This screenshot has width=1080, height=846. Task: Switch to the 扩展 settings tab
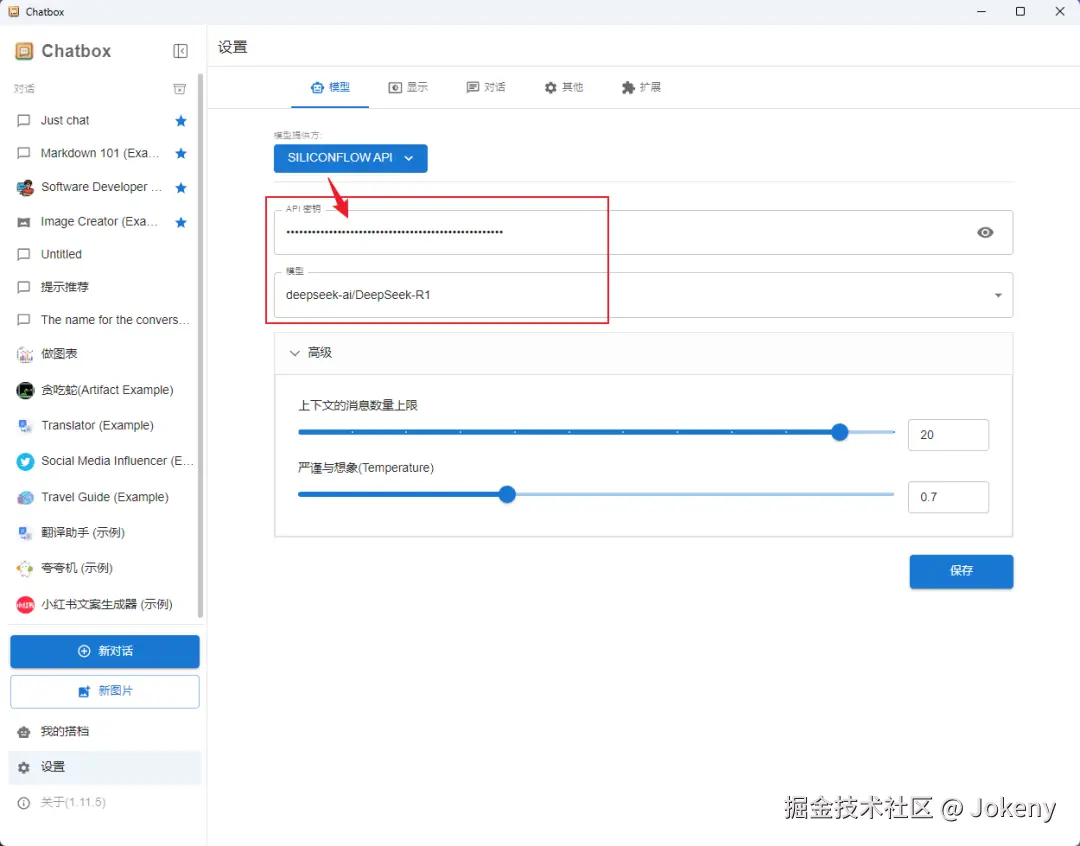point(641,87)
